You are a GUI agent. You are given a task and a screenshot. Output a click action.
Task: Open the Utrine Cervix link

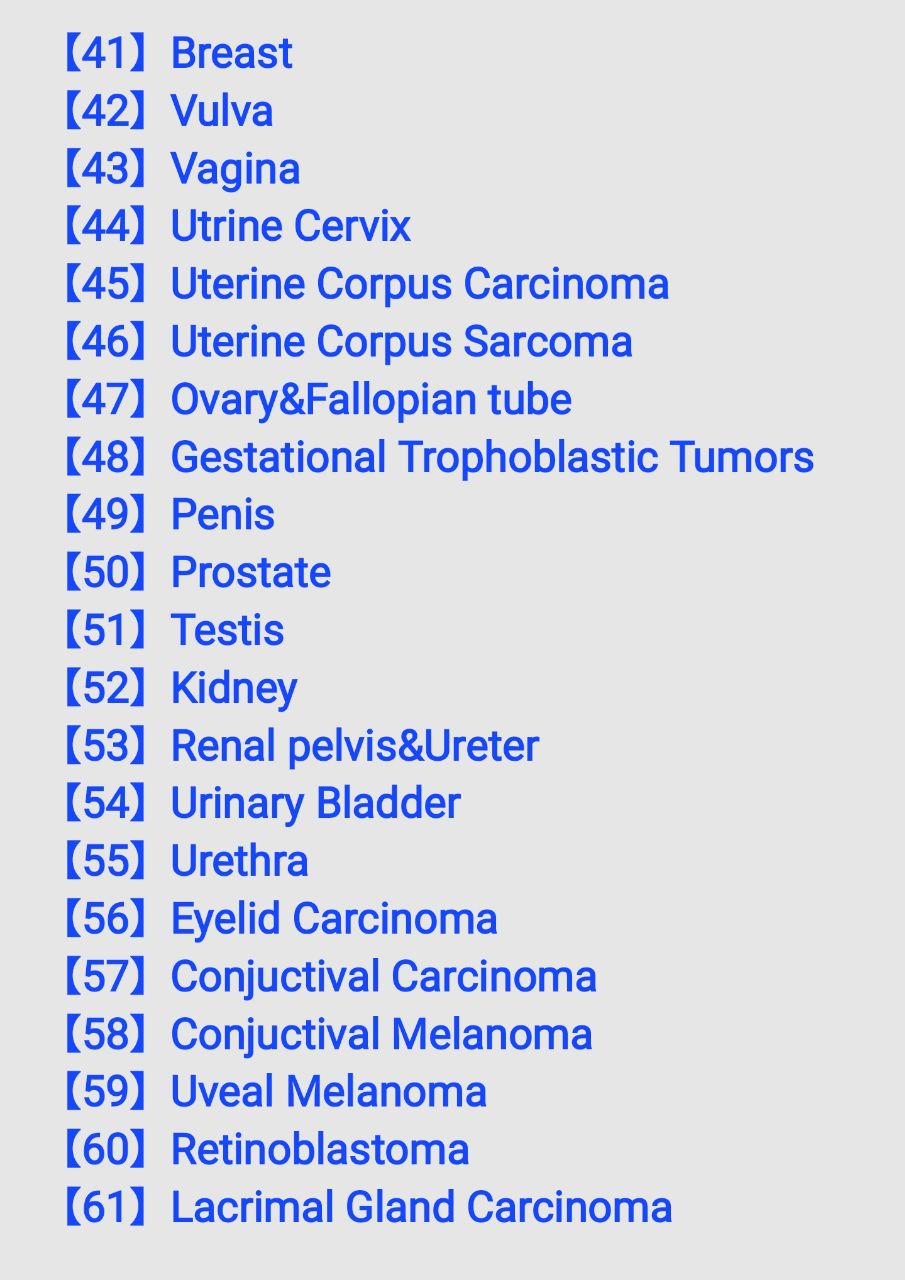(x=291, y=226)
